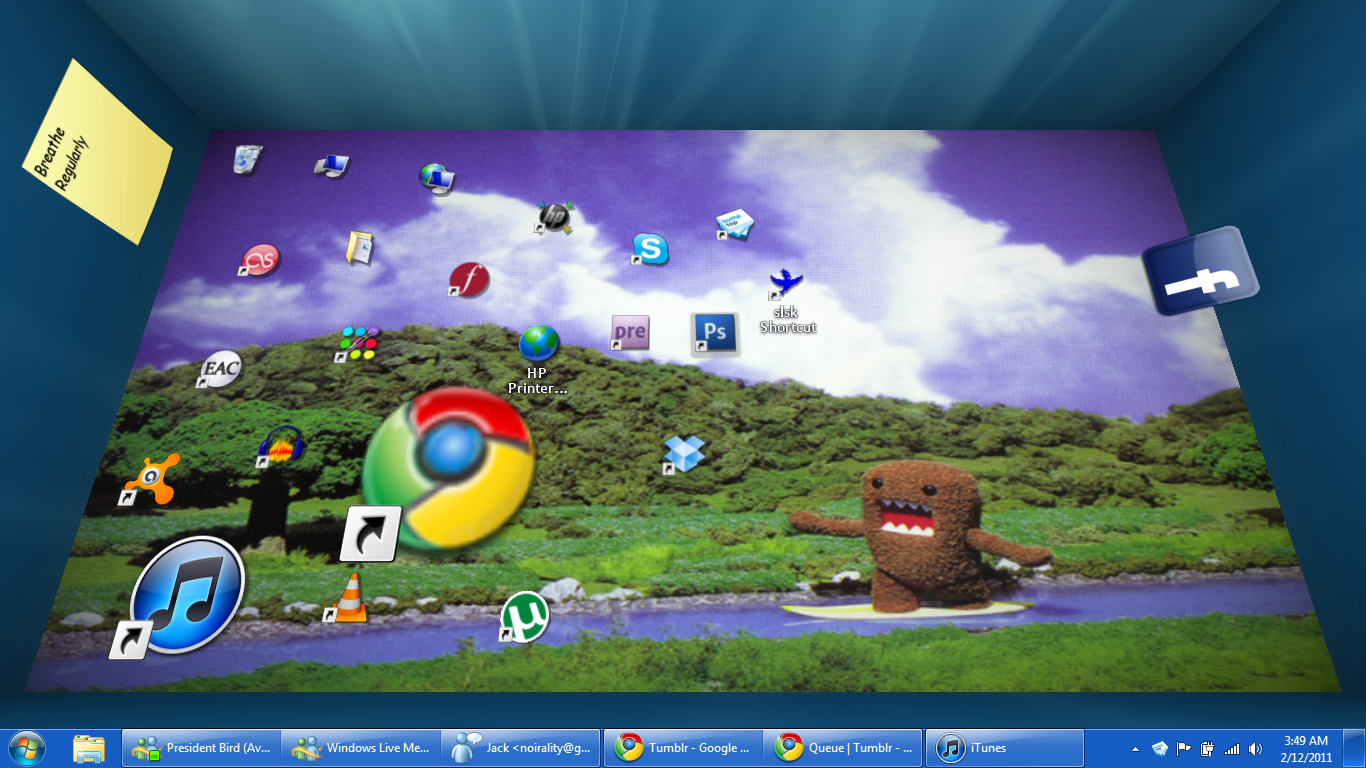Select the avast! antivirus desktop icon

tap(152, 478)
